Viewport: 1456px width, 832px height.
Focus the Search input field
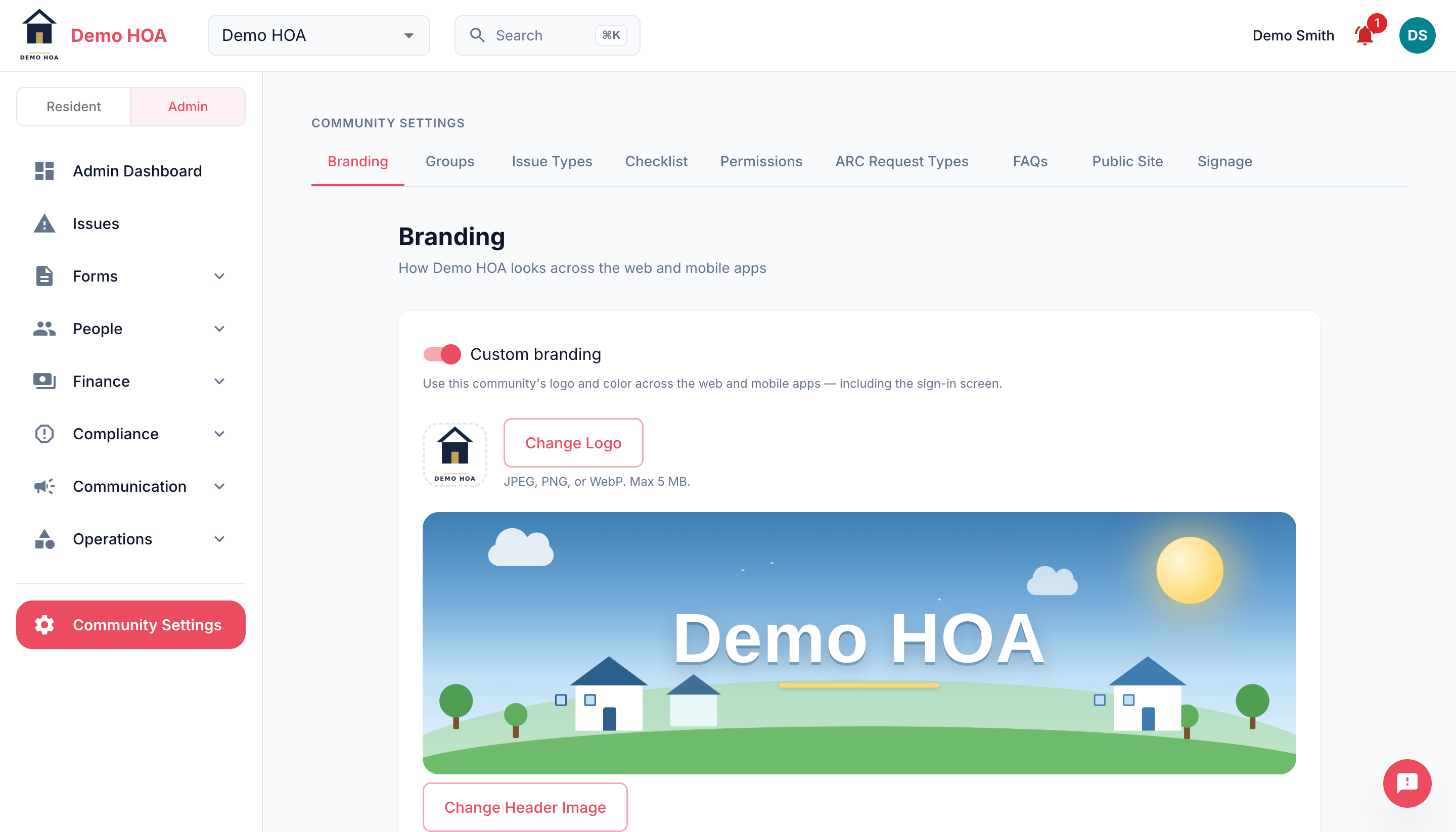[547, 35]
